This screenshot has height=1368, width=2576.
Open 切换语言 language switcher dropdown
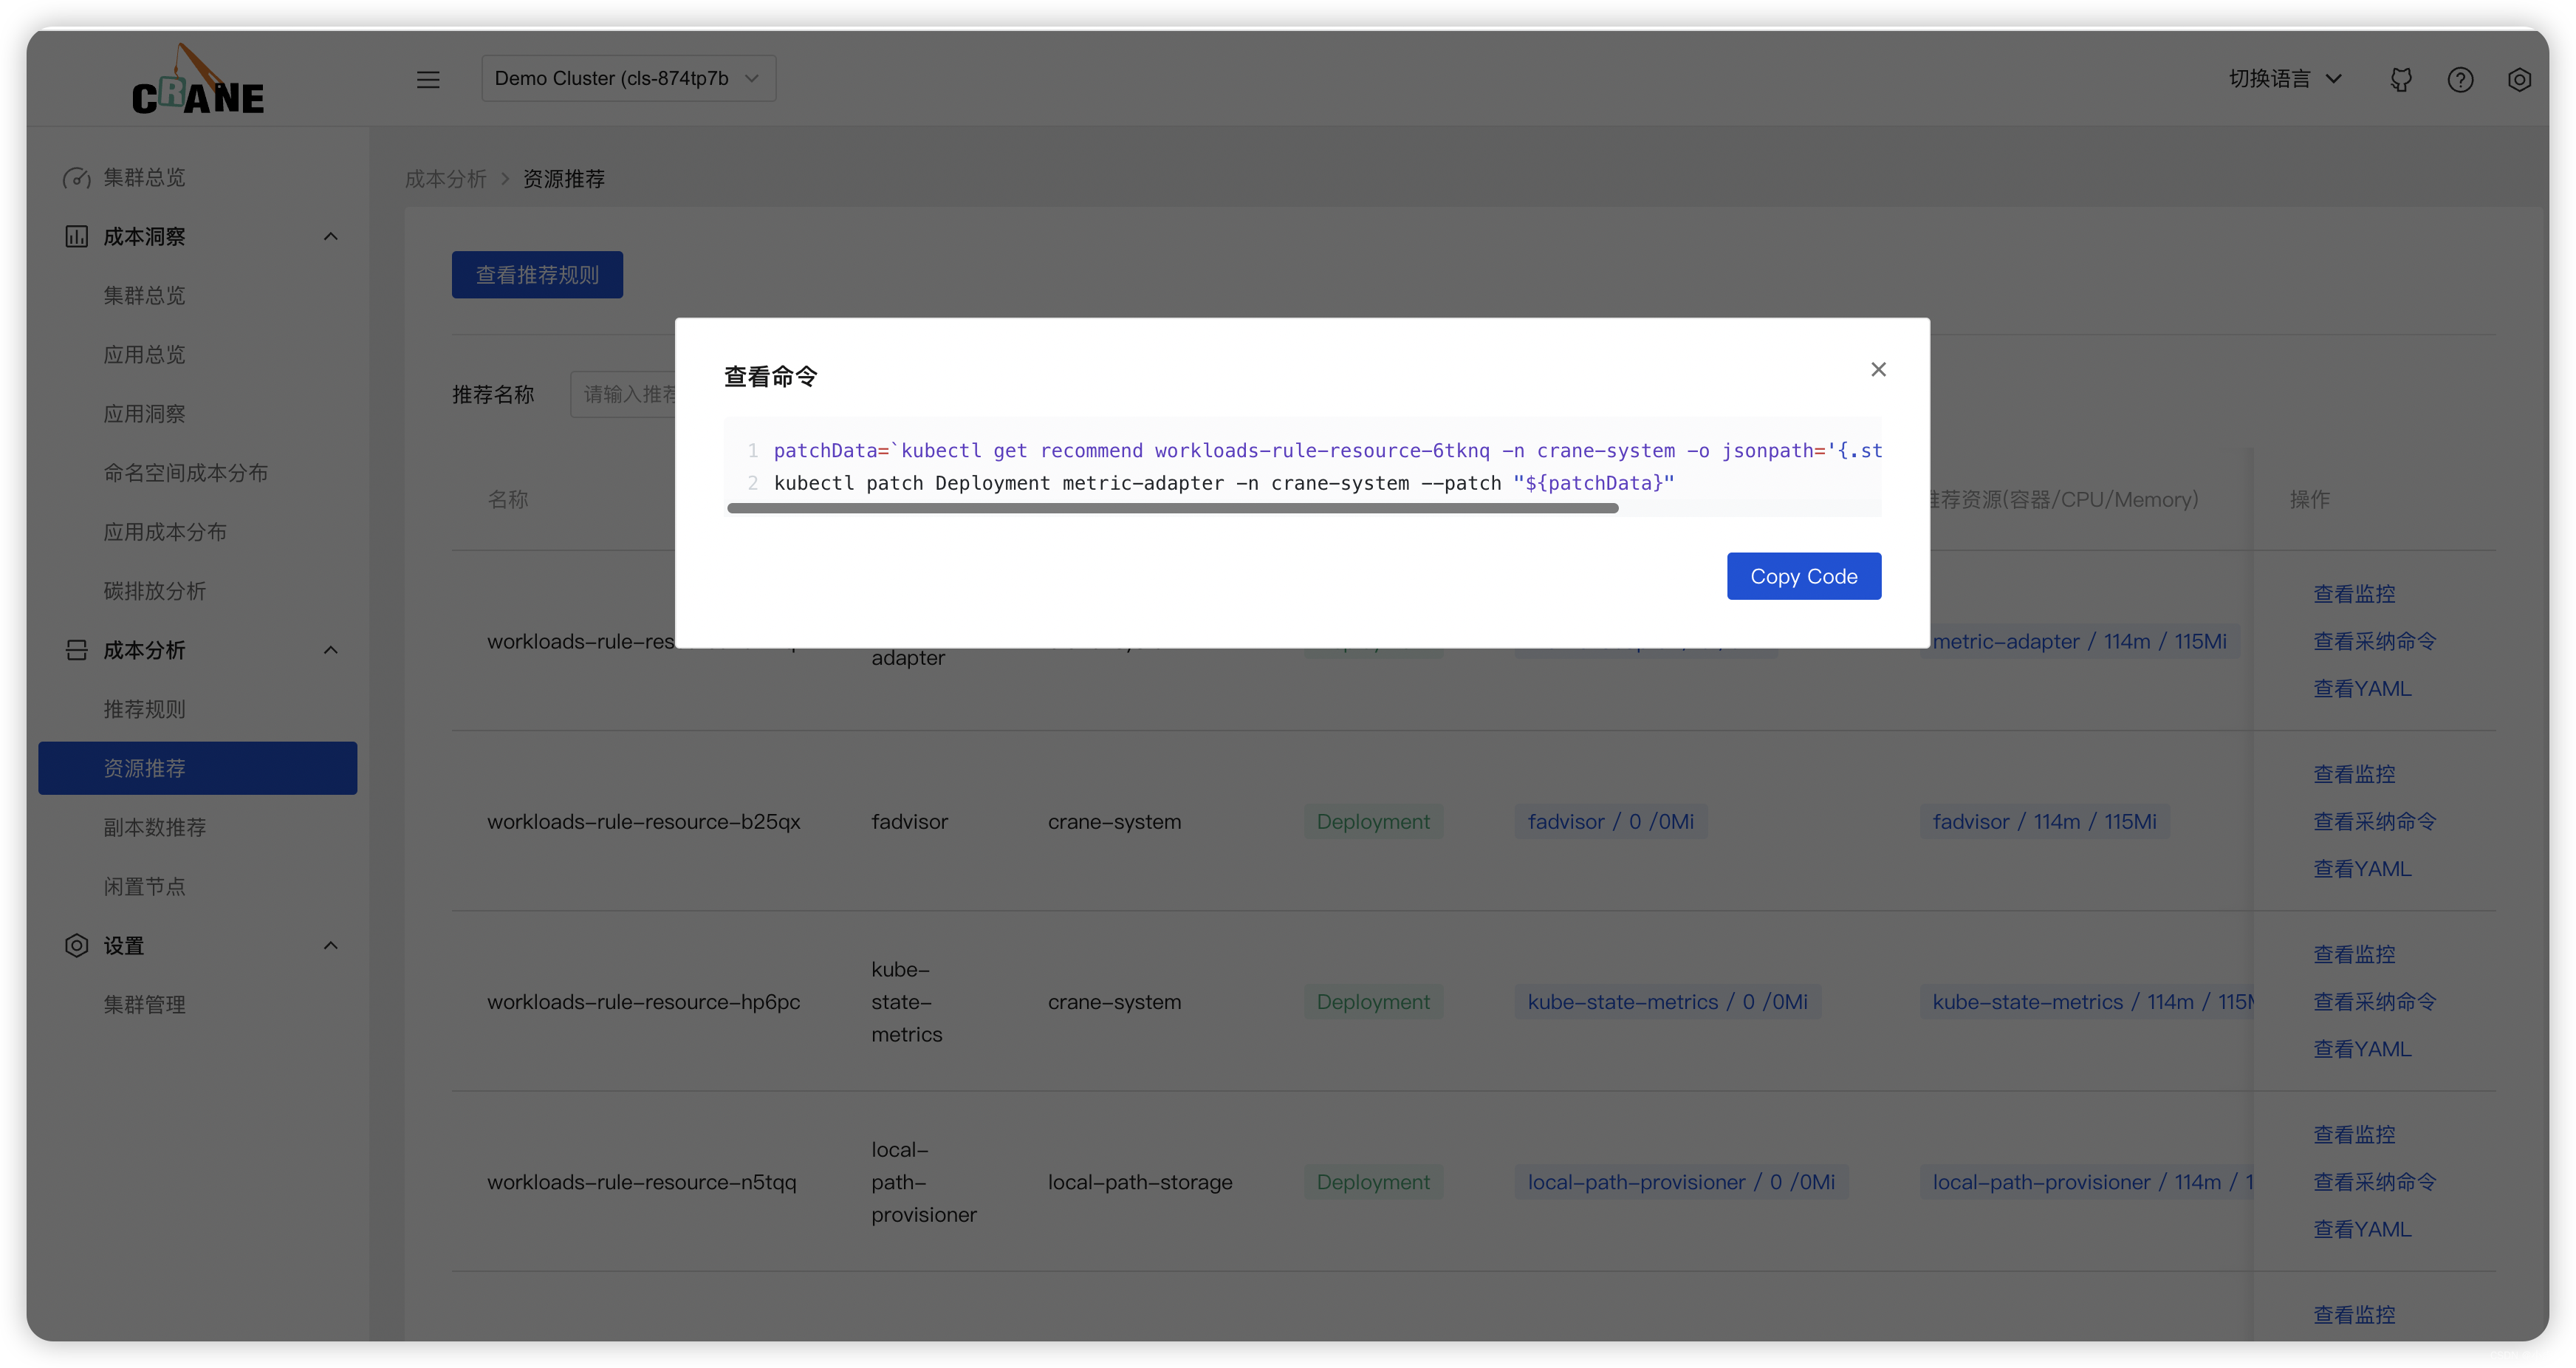point(2281,78)
